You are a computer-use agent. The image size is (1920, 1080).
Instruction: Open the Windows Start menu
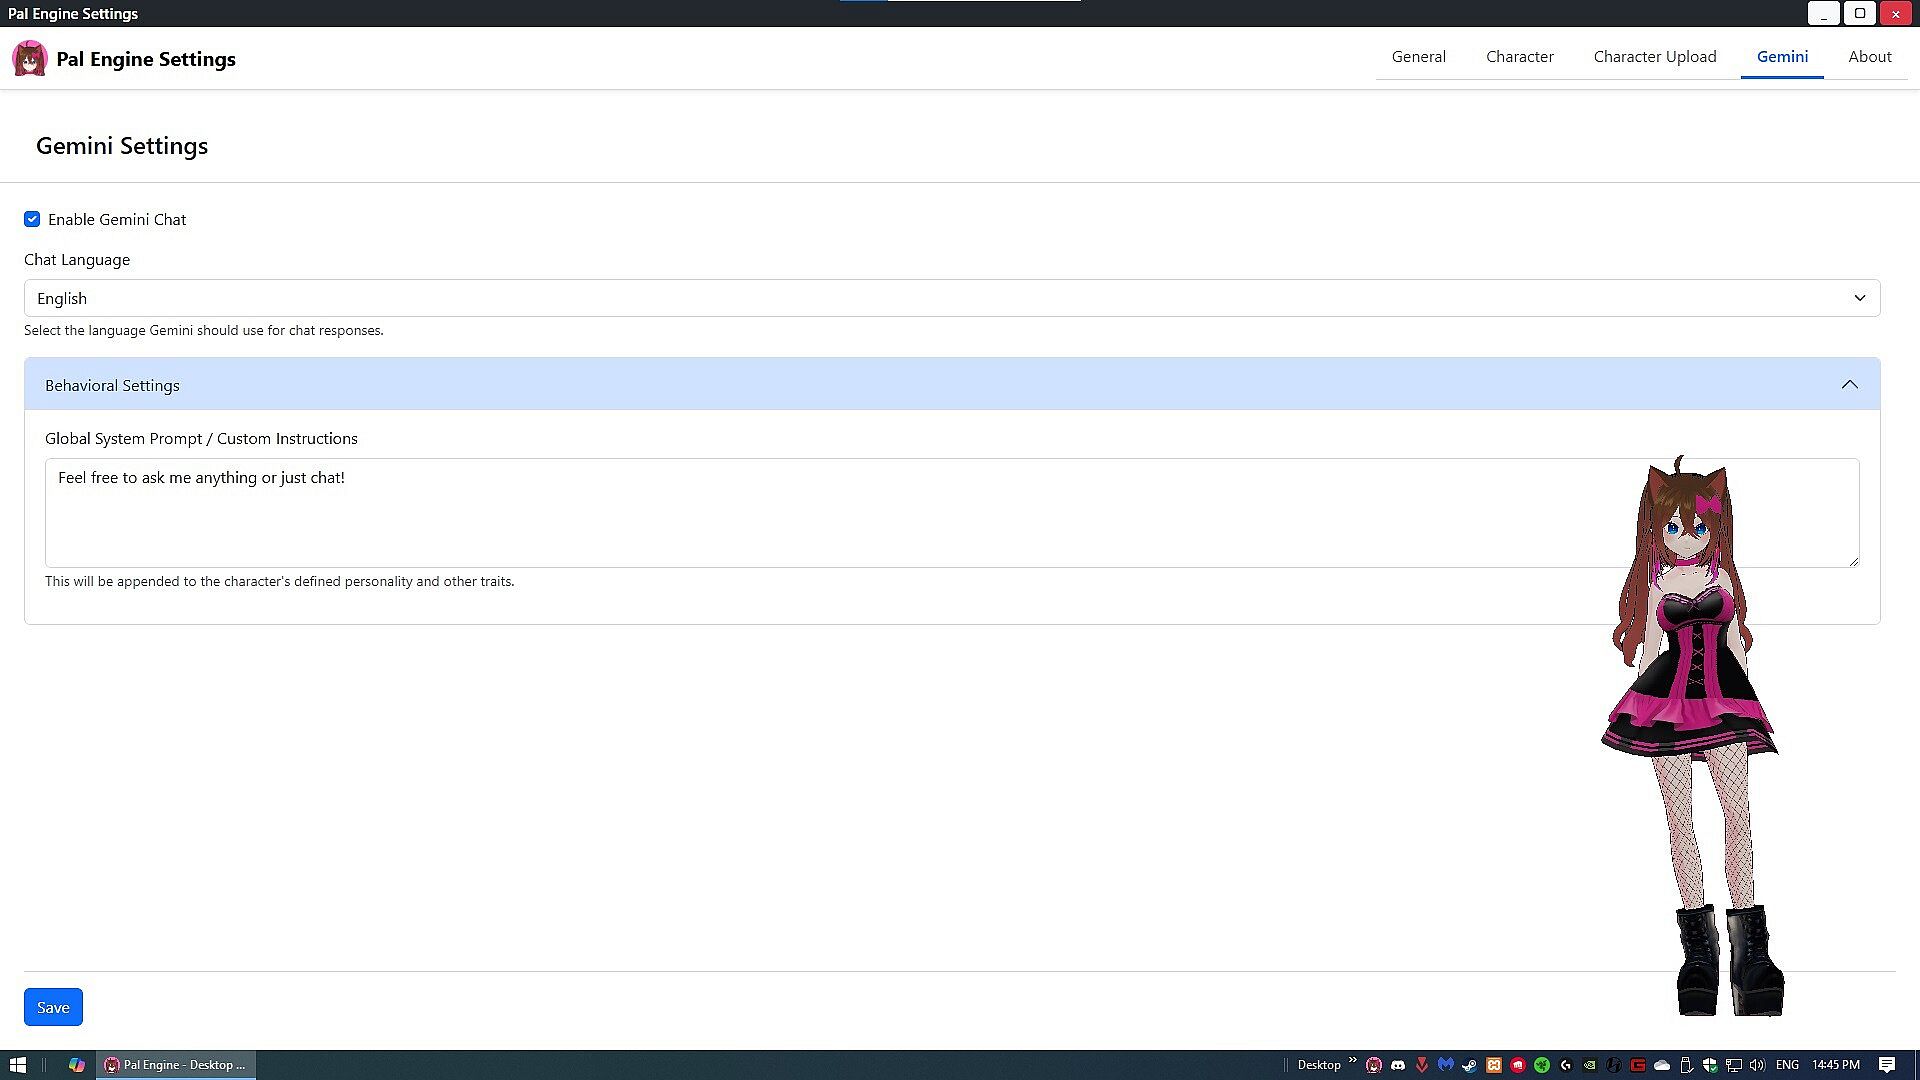point(18,1065)
